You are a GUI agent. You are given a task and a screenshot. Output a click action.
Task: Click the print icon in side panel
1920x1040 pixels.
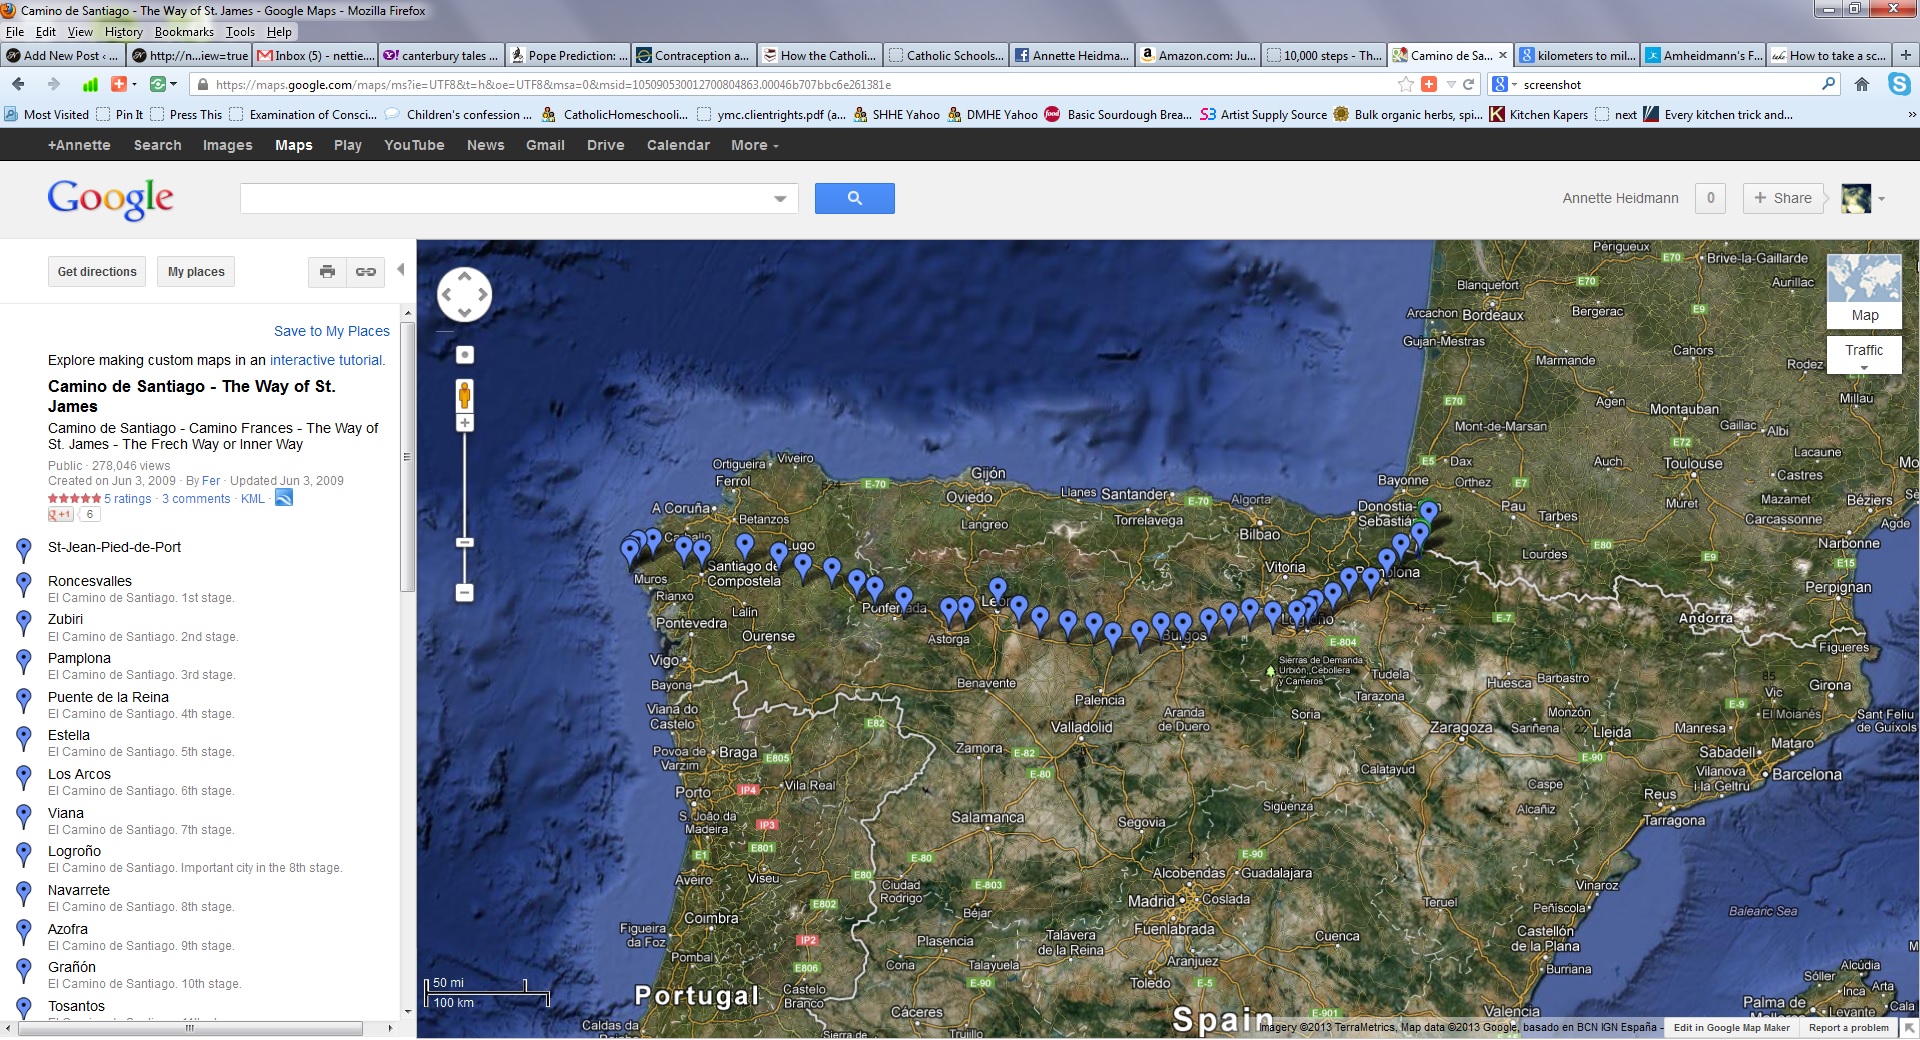pos(327,272)
